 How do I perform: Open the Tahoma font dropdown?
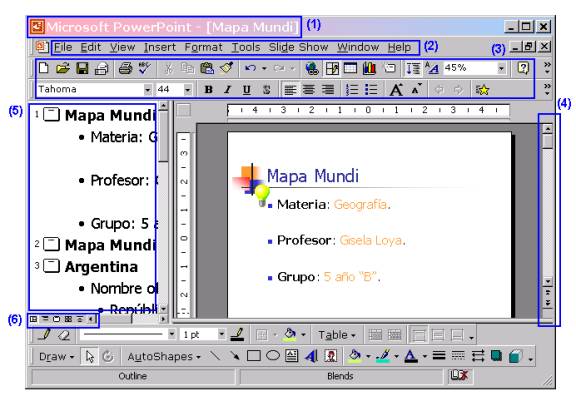click(147, 89)
